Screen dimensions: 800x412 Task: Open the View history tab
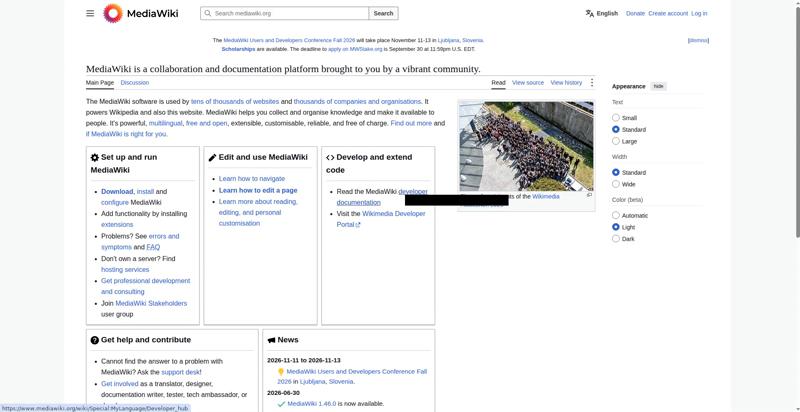click(x=566, y=83)
